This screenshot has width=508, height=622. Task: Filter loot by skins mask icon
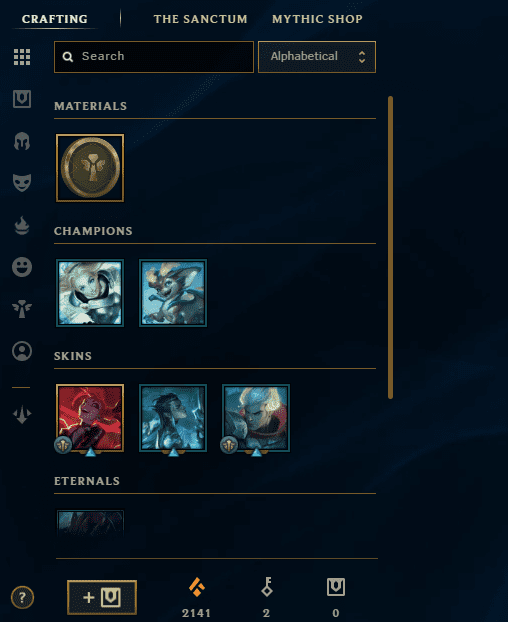pyautogui.click(x=22, y=183)
